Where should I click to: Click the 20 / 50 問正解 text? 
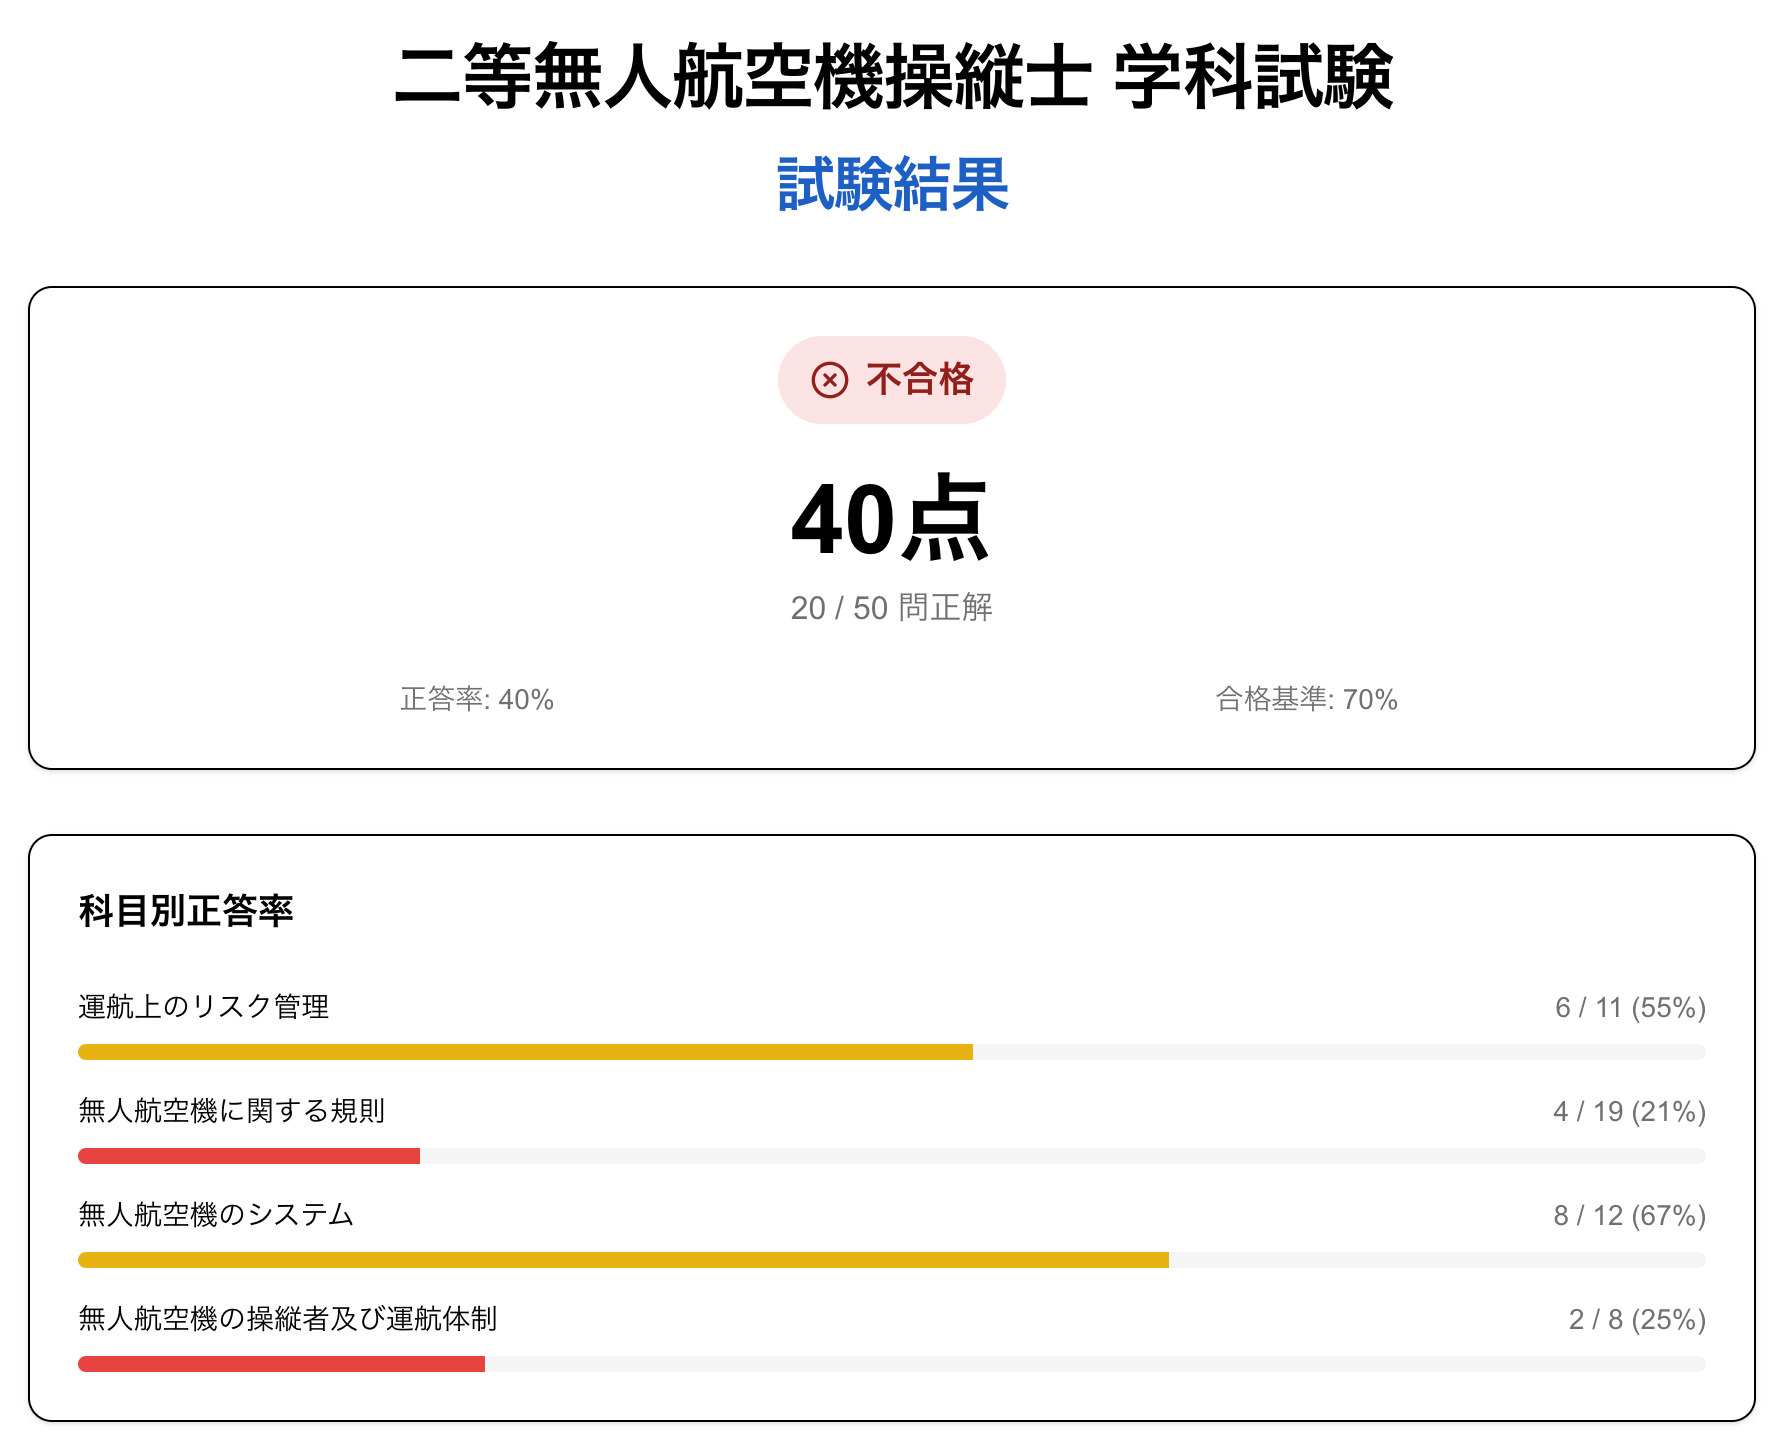891,608
